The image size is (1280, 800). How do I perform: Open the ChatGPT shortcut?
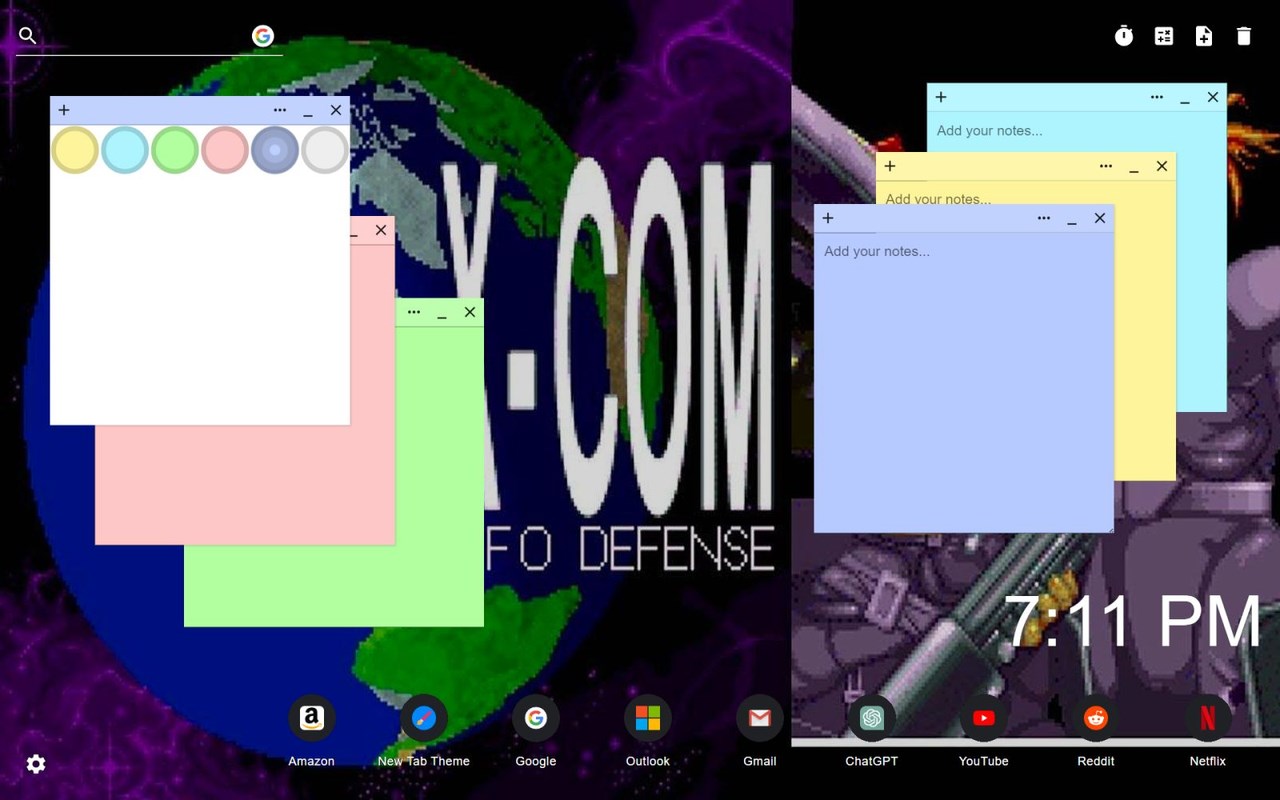[x=871, y=731]
